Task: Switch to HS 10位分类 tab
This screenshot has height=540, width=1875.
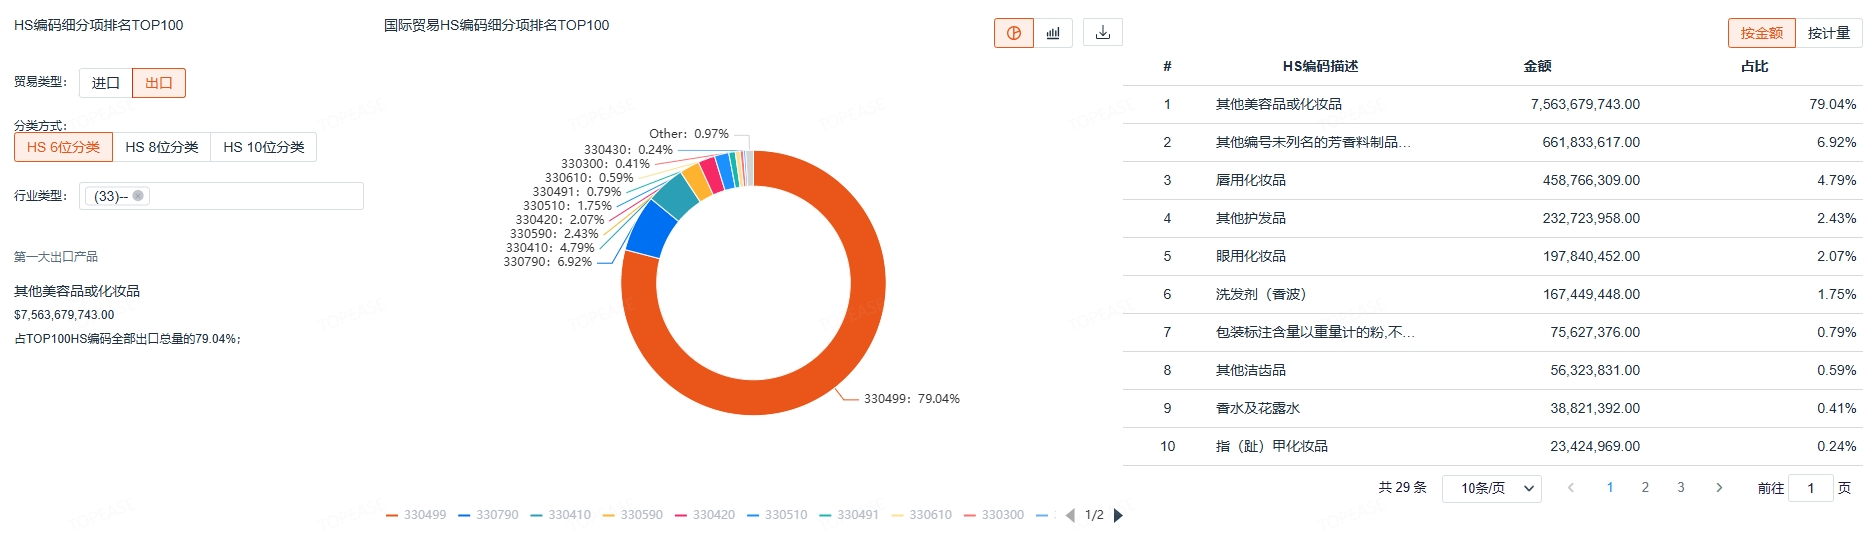Action: click(264, 147)
